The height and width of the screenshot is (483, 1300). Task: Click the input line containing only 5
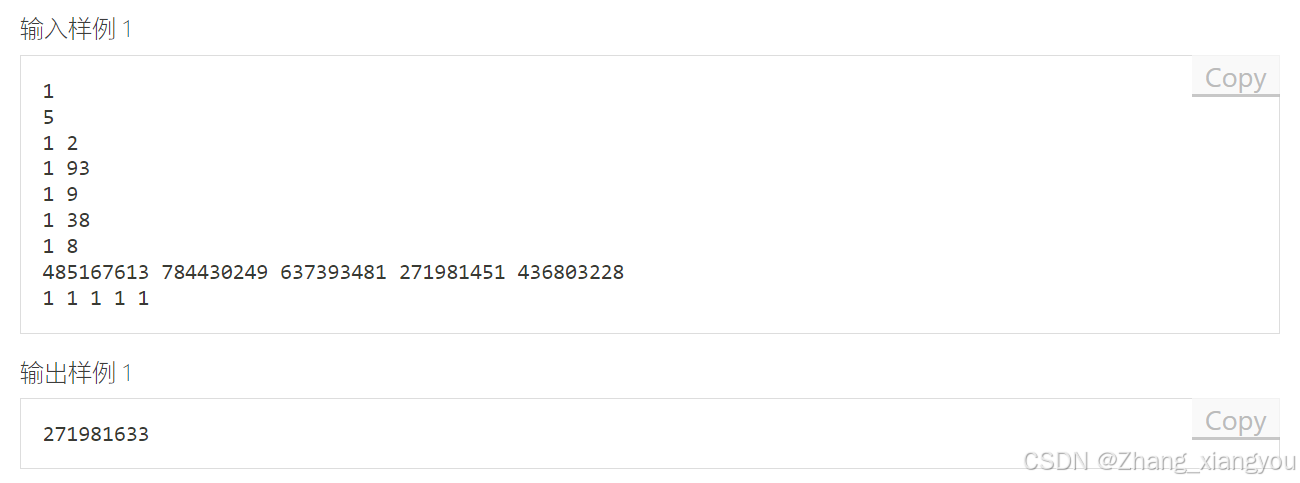tap(49, 117)
